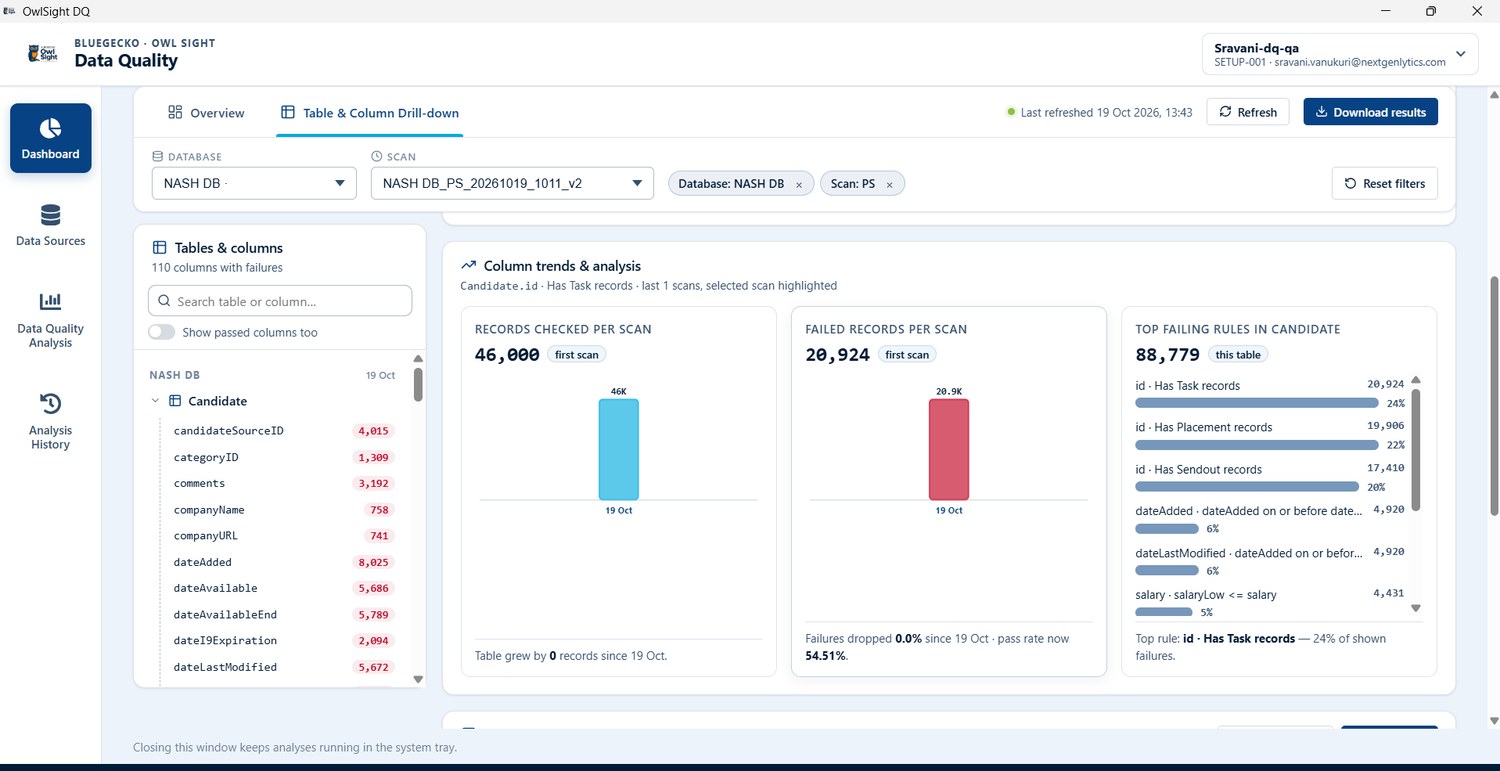
Task: Click the Refresh button
Action: point(1248,112)
